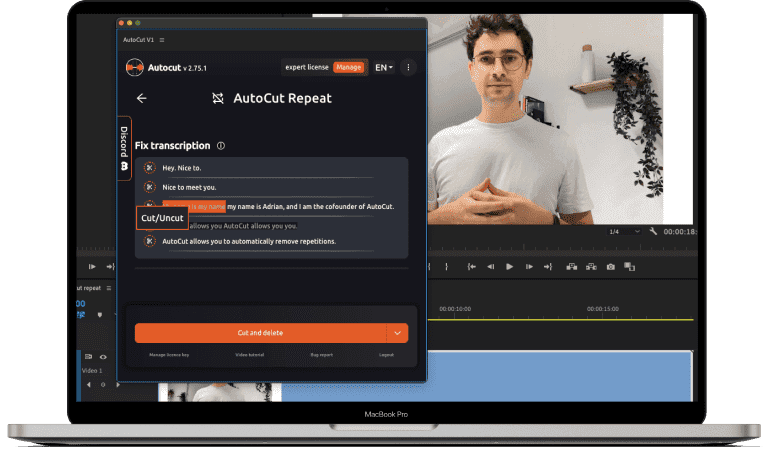Click the Cut and delete button
768x449 pixels.
tap(260, 333)
